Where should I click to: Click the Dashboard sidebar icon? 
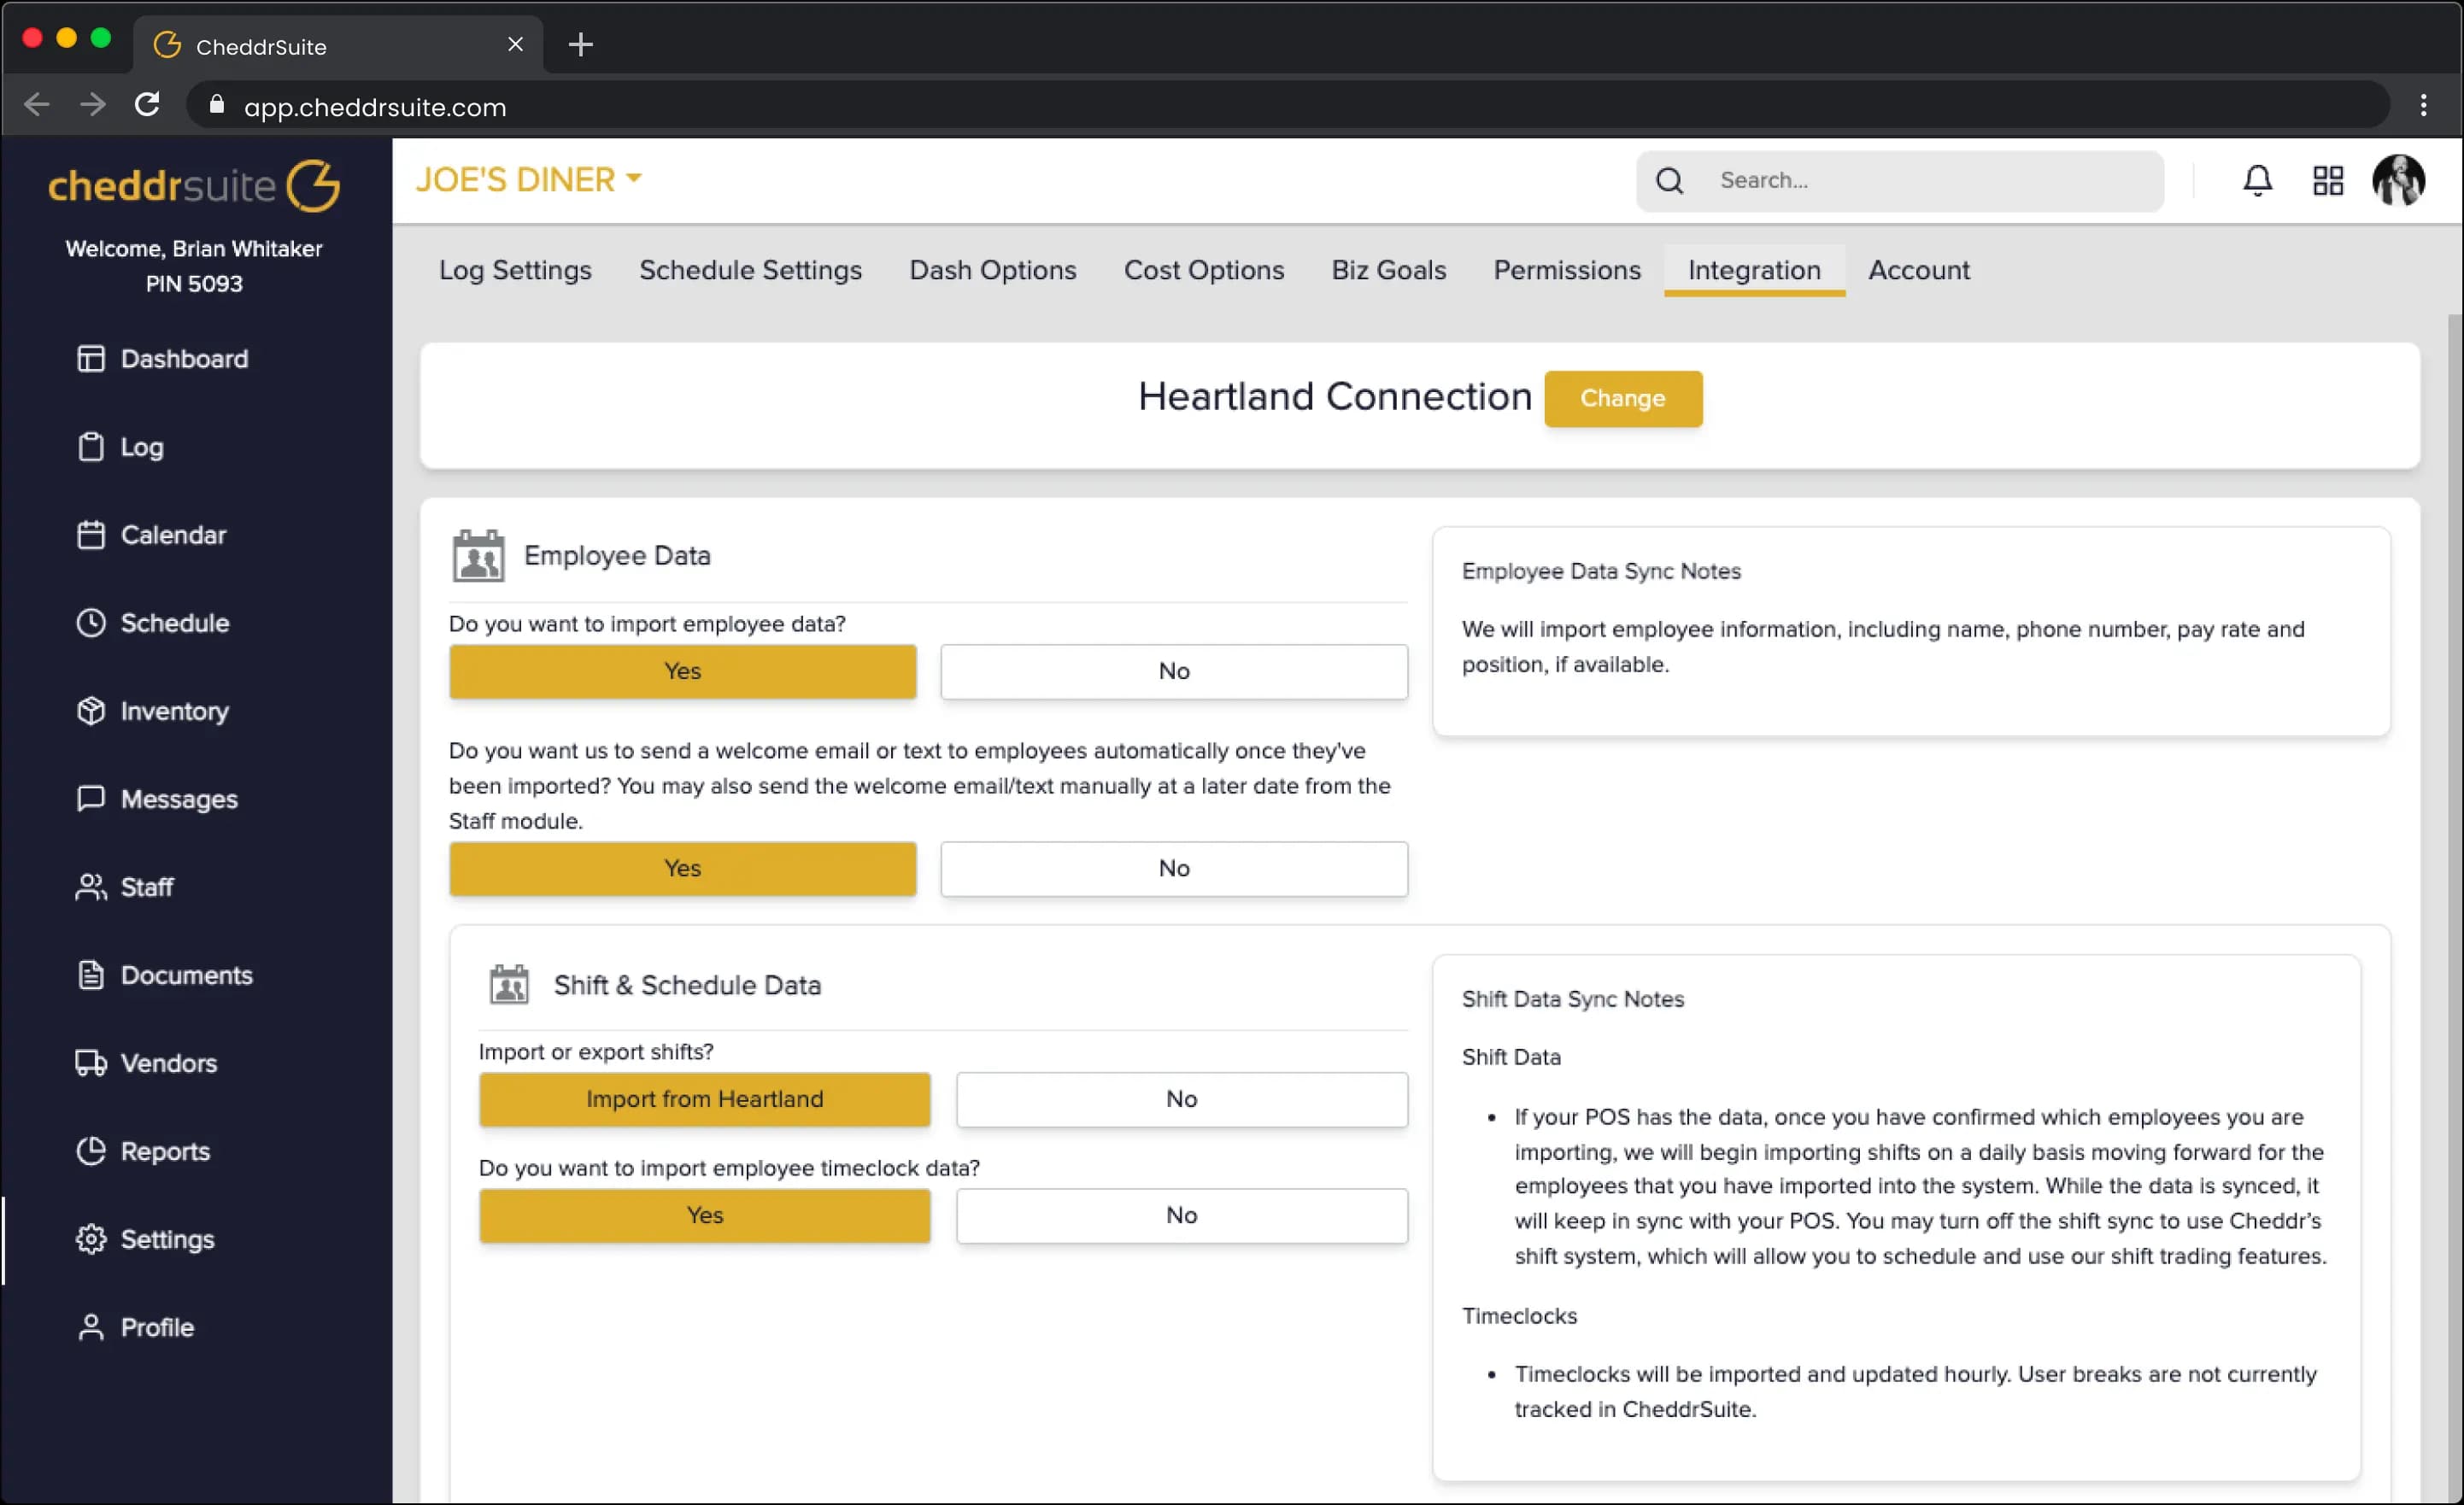pyautogui.click(x=88, y=357)
